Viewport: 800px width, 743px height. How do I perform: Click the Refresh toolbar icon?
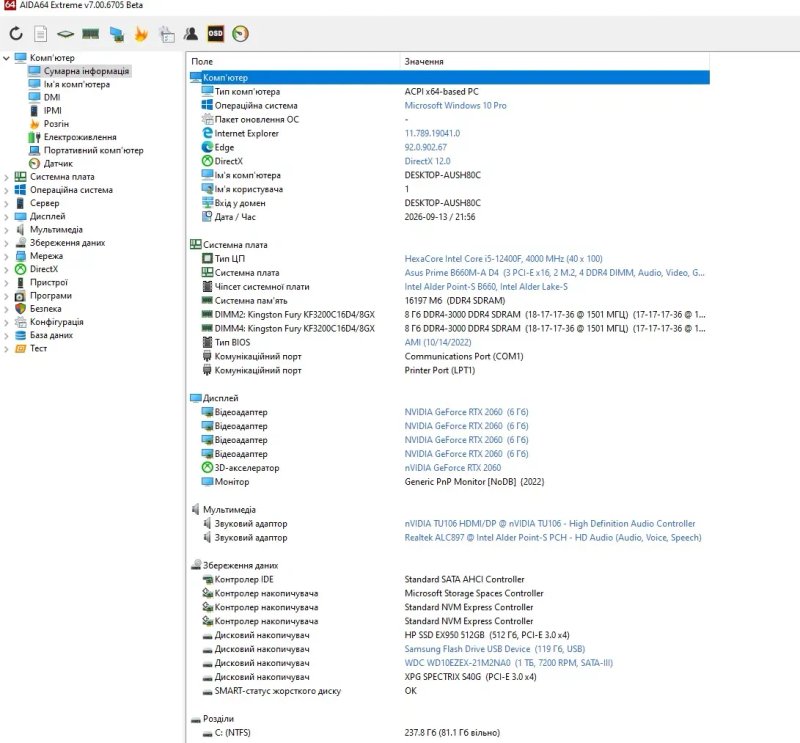[16, 34]
